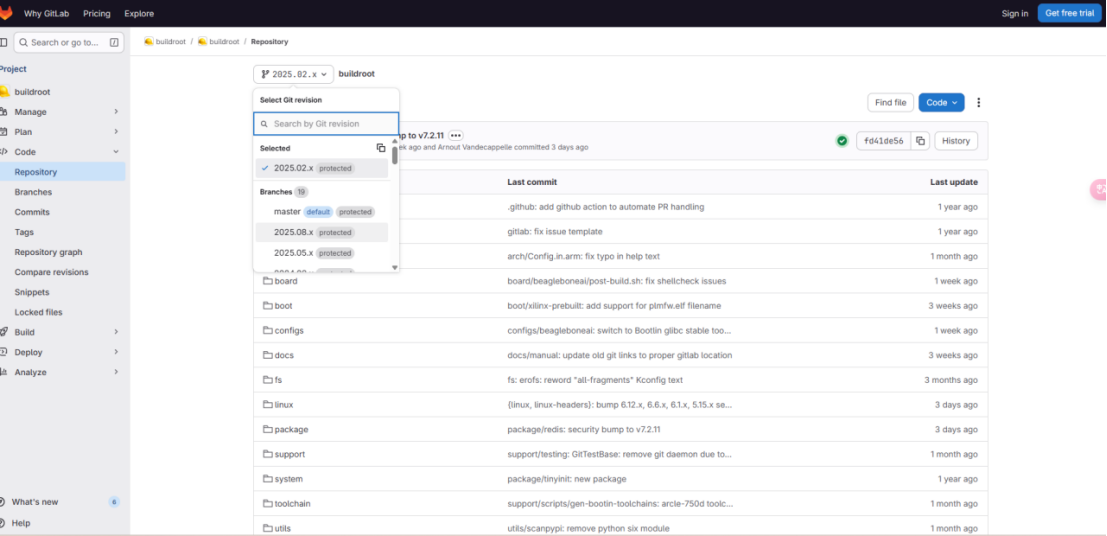Screen dimensions: 1107x536
Task: Click What's new in sidebar
Action: [62, 502]
